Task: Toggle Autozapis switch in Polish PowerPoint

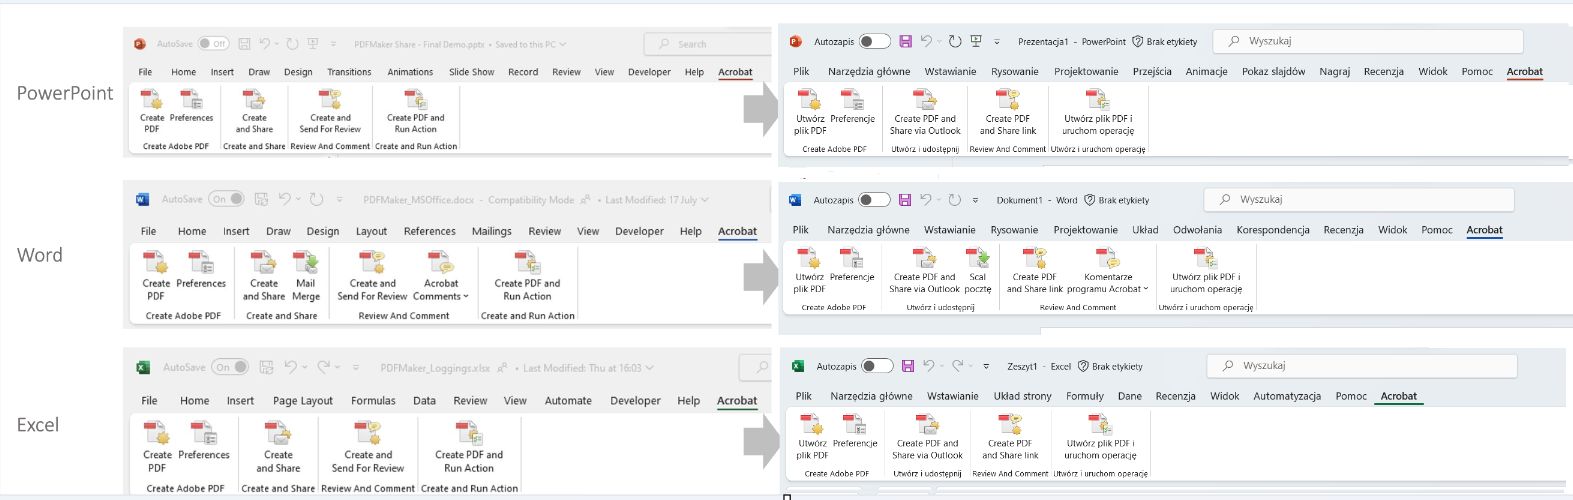Action: pos(874,41)
